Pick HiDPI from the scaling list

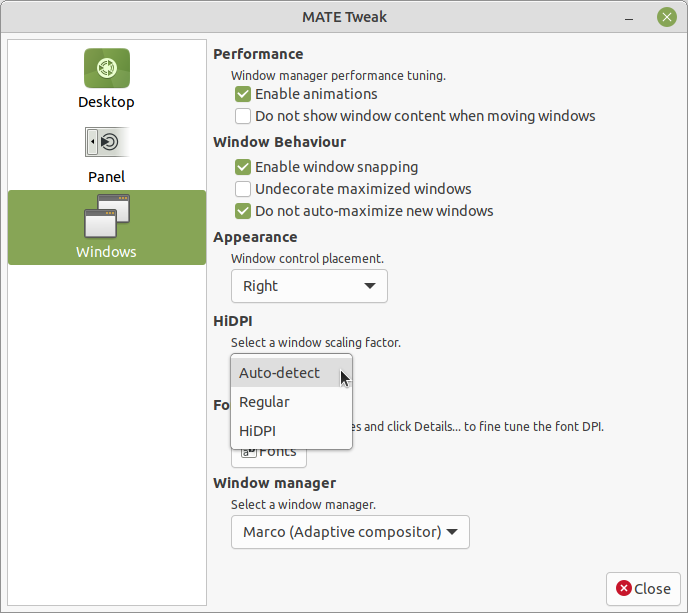291,431
